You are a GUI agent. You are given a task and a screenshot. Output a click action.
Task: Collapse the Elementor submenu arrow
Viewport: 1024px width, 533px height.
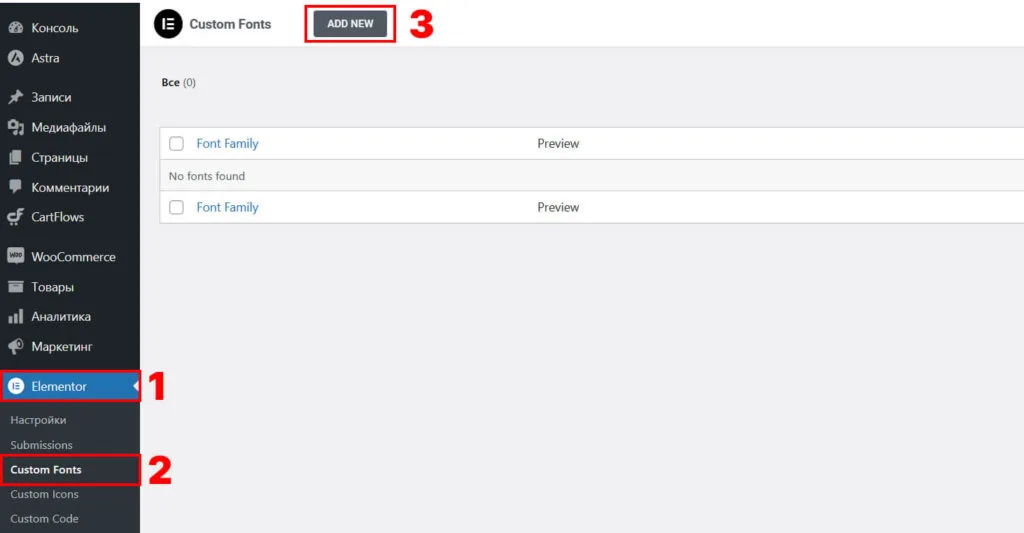point(136,386)
